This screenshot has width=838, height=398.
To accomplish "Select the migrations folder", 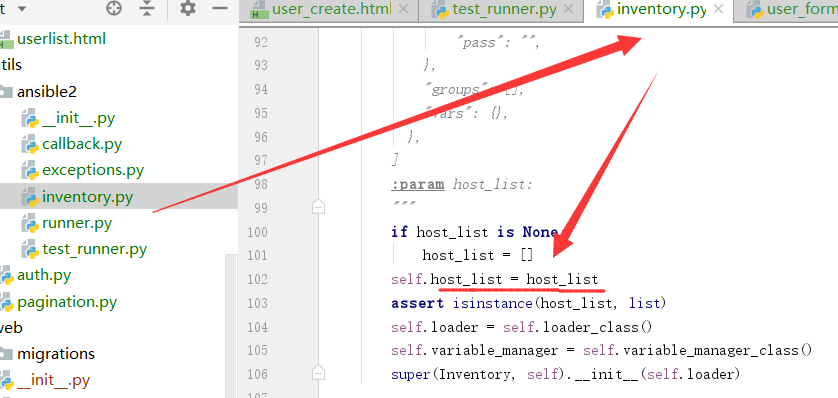I will (56, 354).
